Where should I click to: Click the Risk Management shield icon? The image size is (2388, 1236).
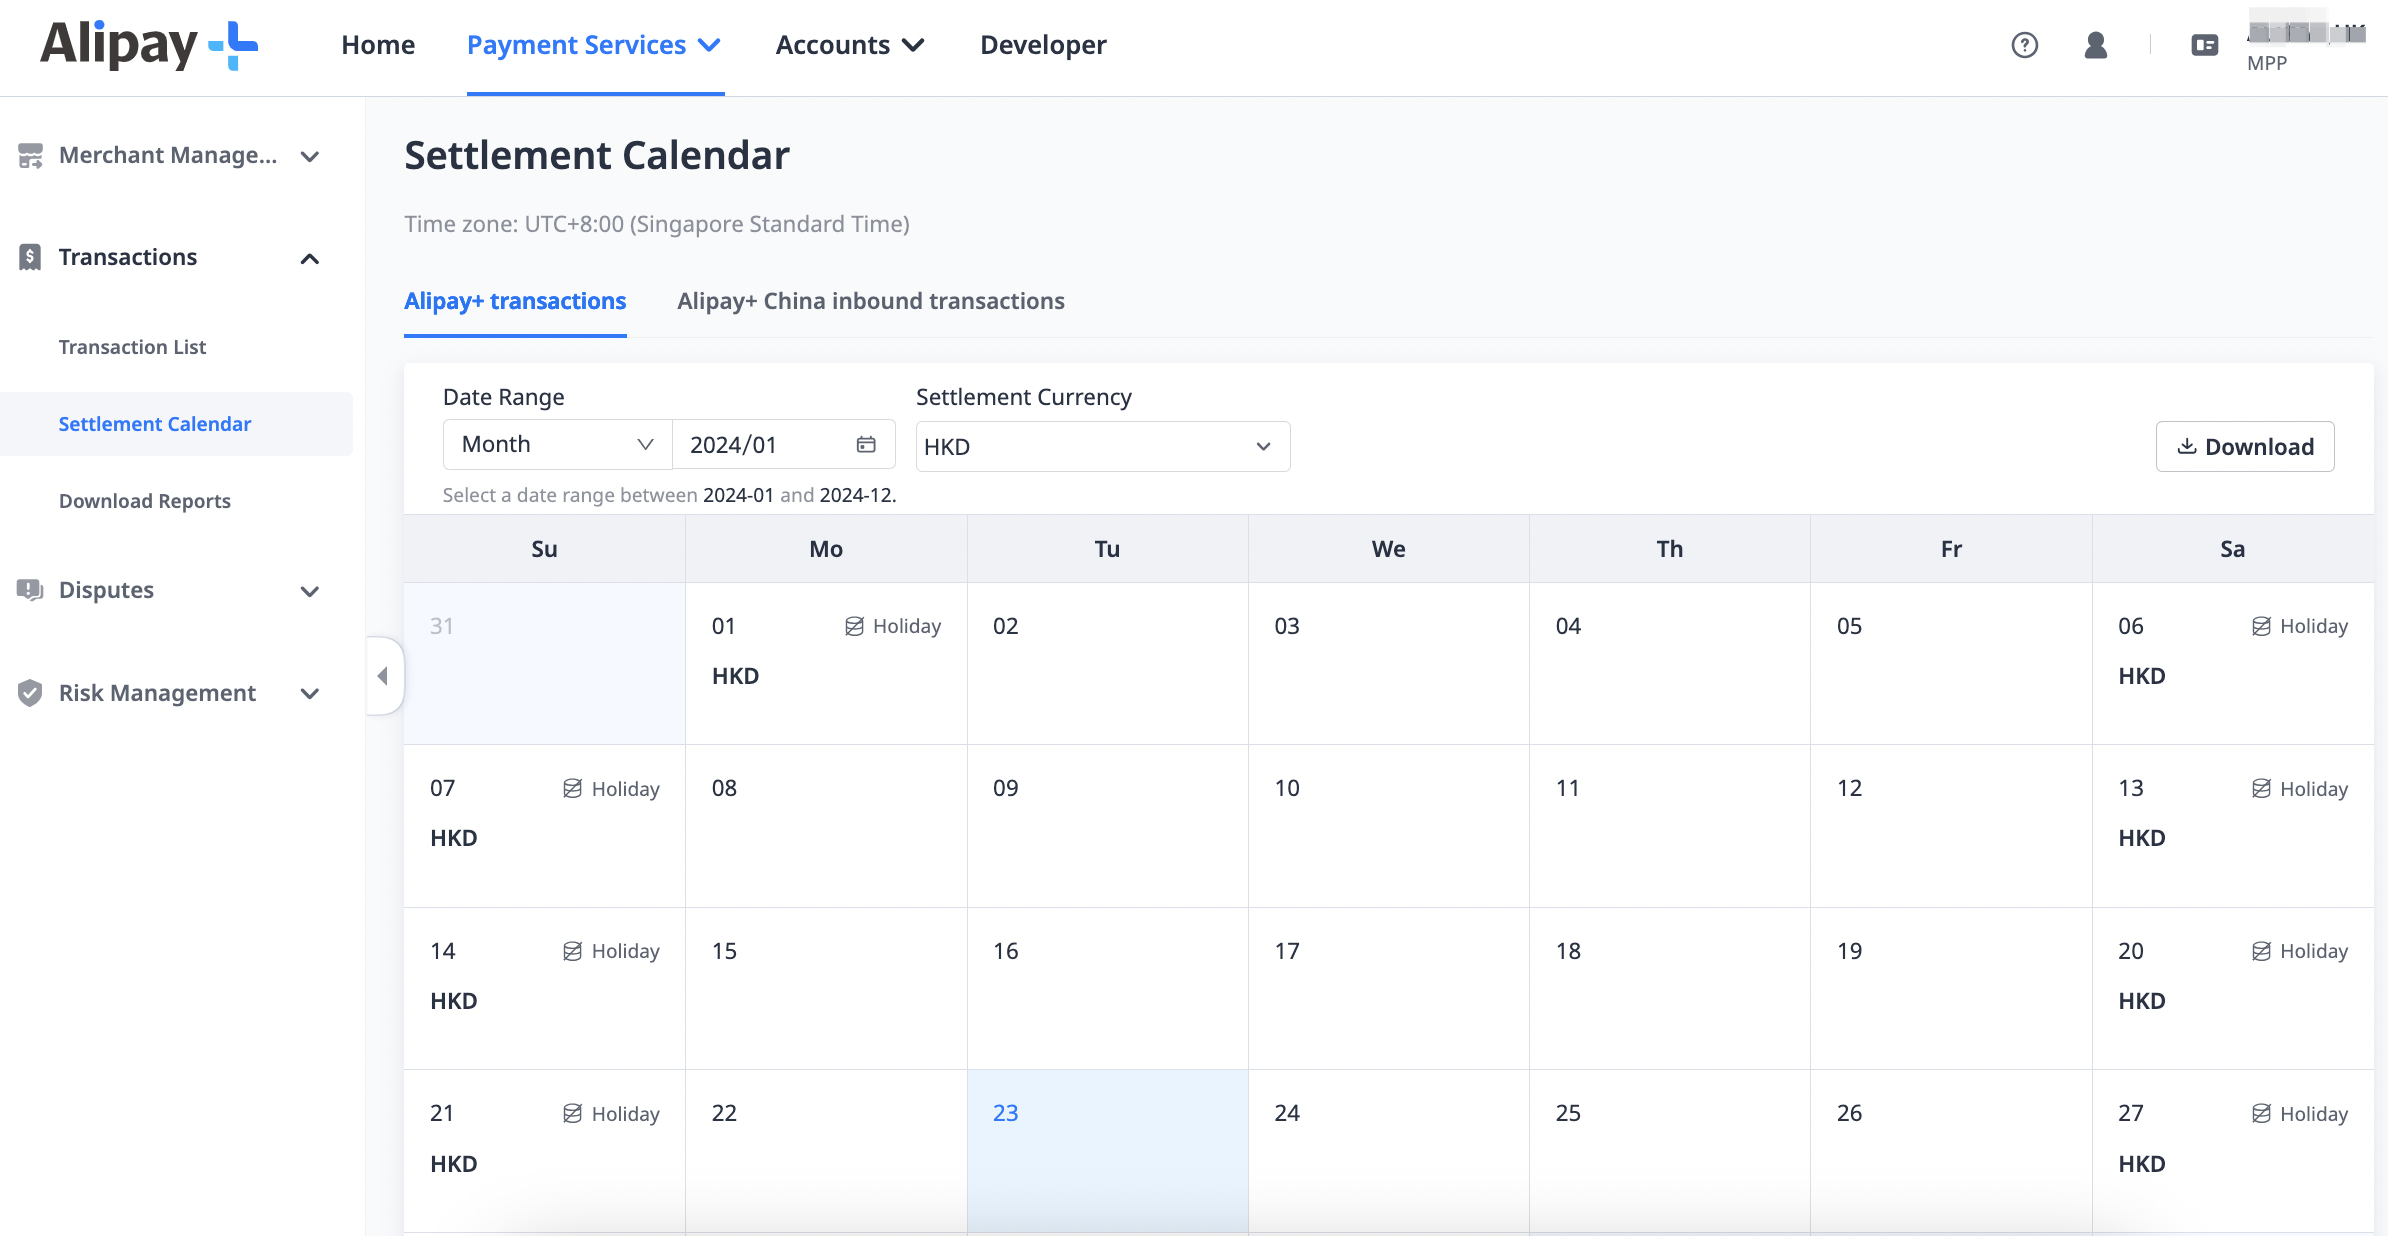pyautogui.click(x=30, y=693)
